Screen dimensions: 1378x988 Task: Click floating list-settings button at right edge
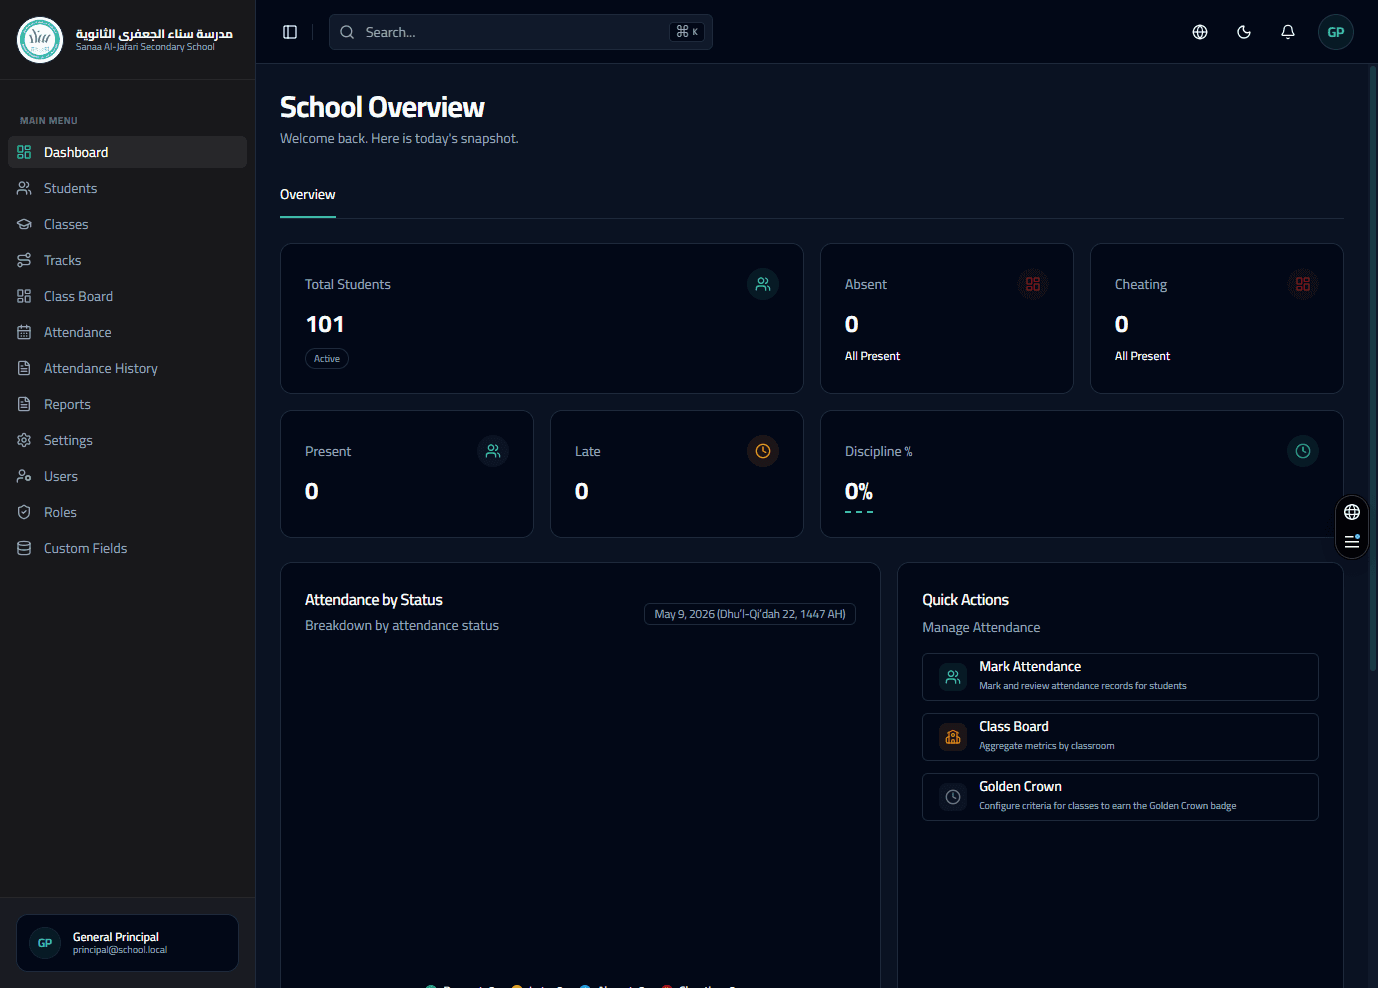tap(1352, 541)
